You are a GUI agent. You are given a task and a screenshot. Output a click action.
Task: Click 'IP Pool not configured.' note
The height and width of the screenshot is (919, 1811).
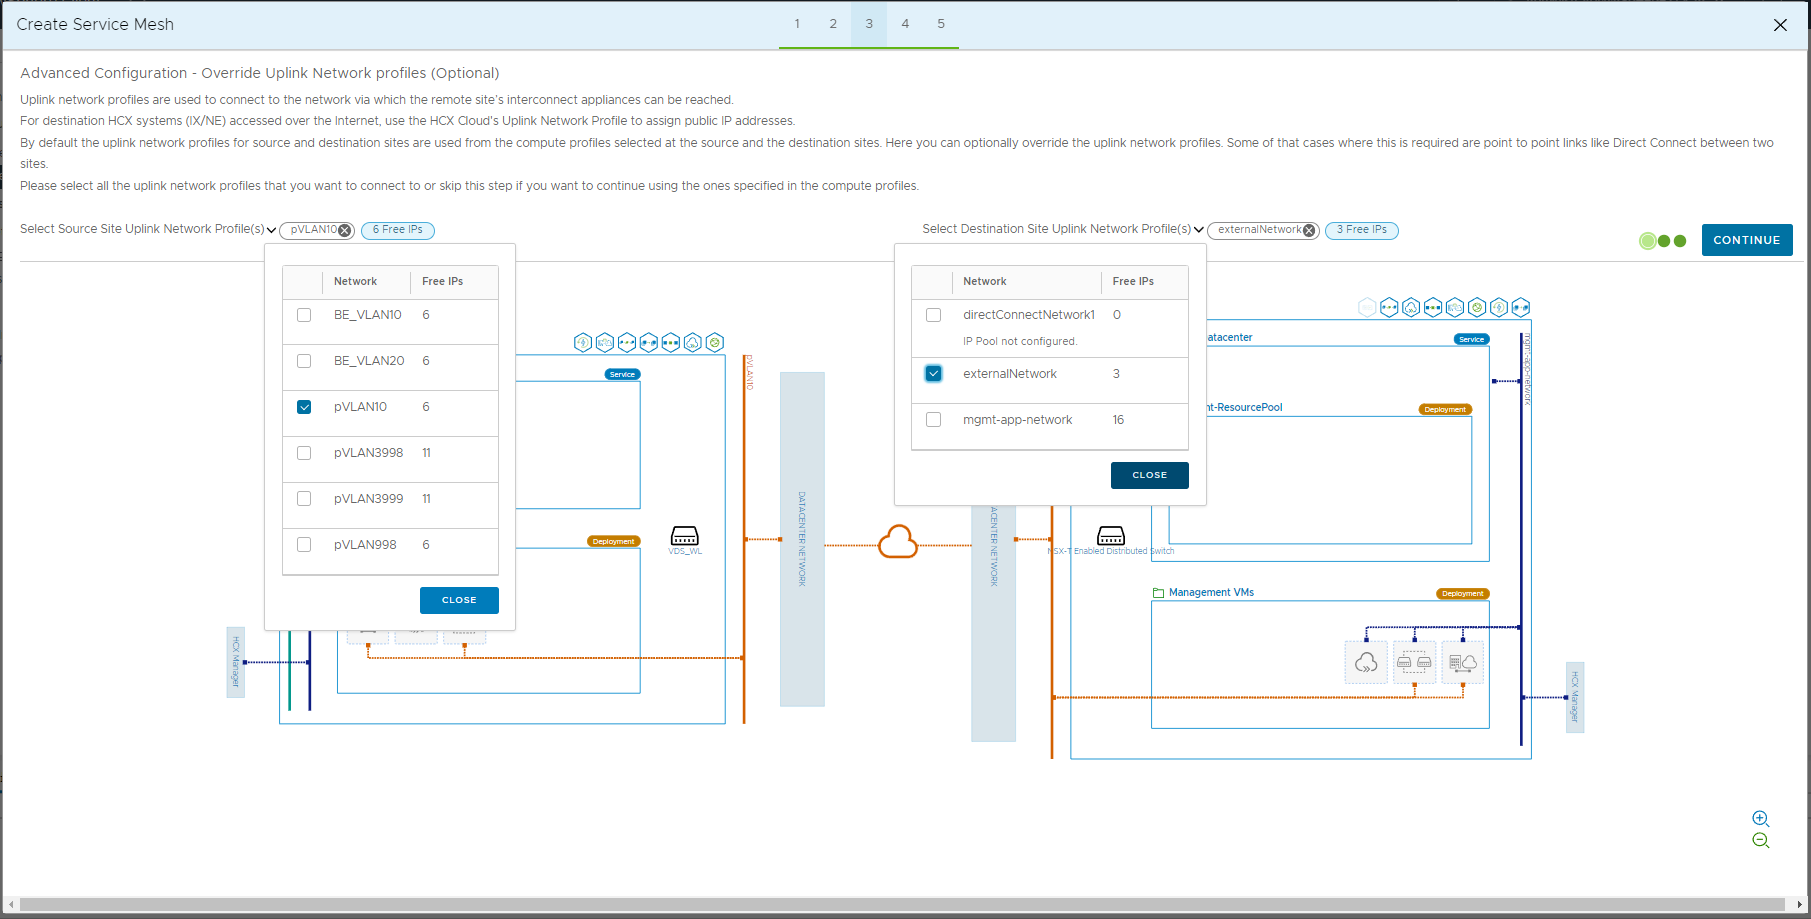click(x=1020, y=342)
